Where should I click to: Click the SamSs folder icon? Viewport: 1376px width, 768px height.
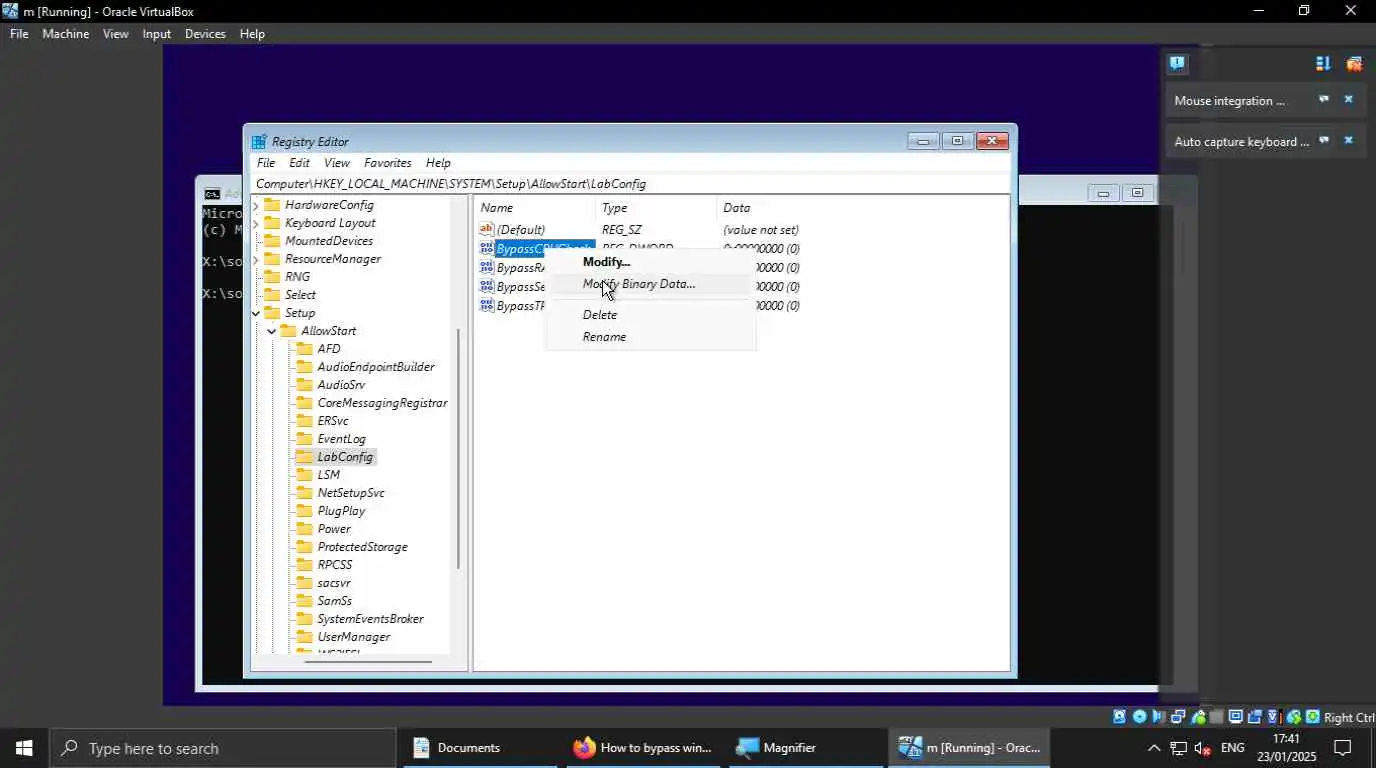click(304, 601)
